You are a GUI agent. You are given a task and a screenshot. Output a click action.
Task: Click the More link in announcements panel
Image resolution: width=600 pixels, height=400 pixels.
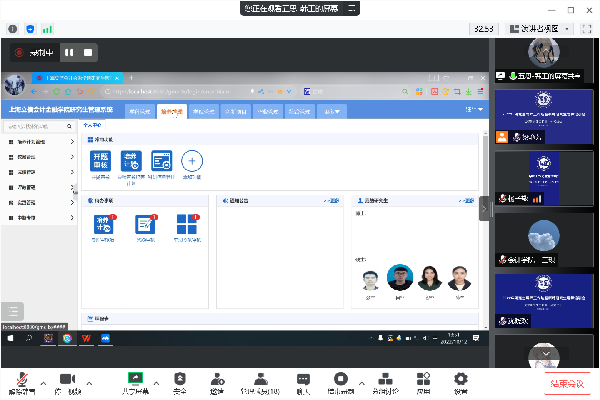coord(332,201)
